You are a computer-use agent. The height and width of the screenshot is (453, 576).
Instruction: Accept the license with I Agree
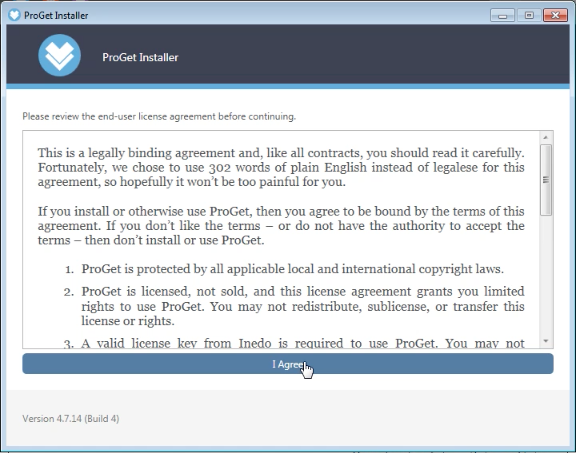288,364
